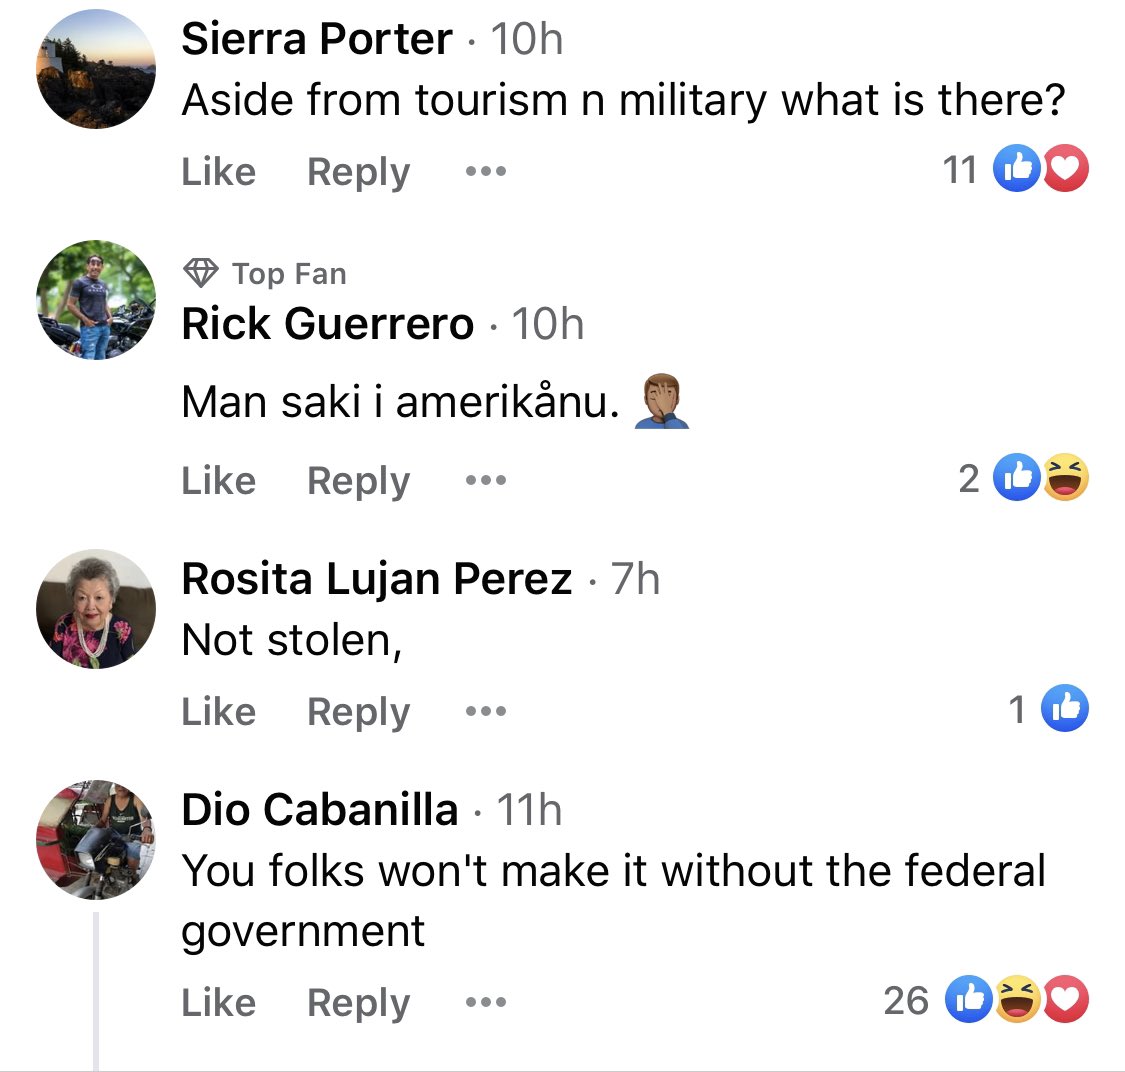Reply to Dio Cabanilla's comment
The height and width of the screenshot is (1072, 1125).
(359, 1003)
